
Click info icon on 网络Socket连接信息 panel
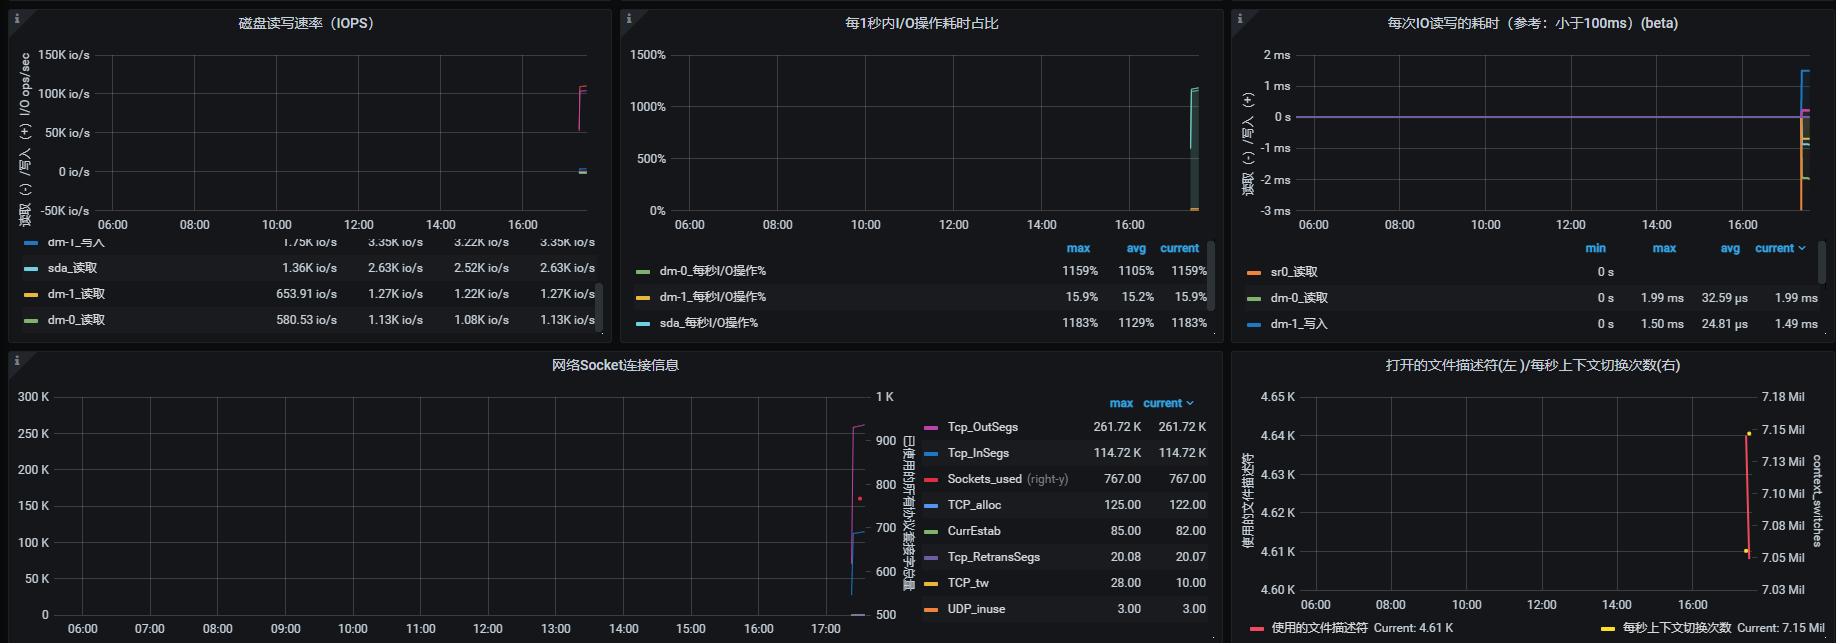[x=17, y=360]
